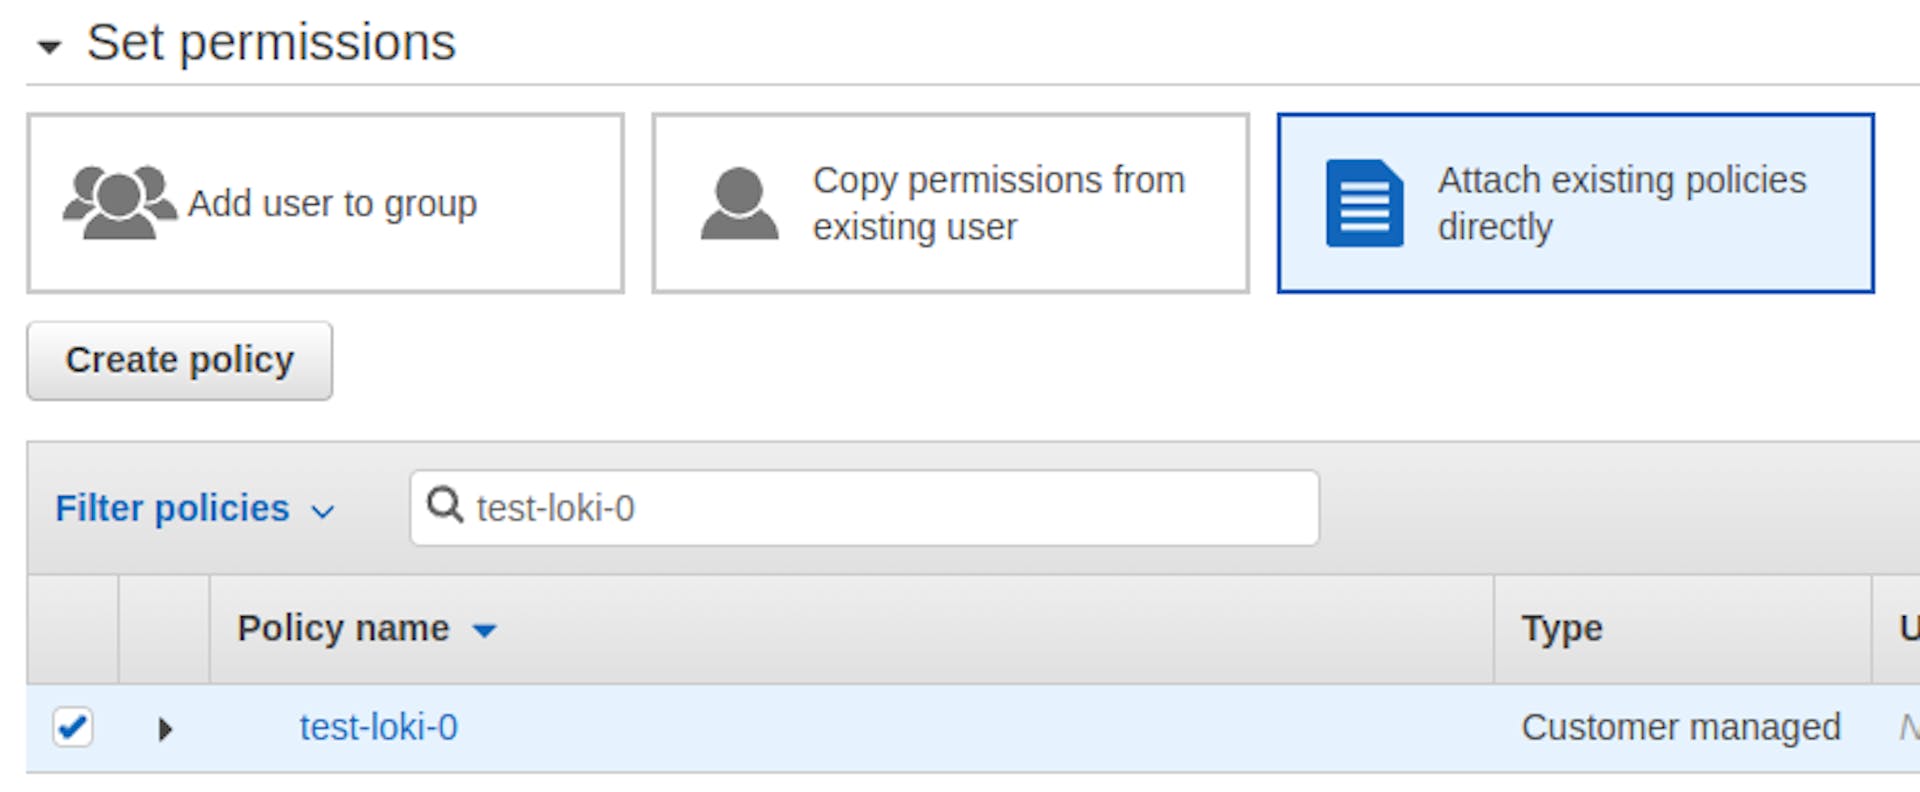Image resolution: width=1920 pixels, height=792 pixels.
Task: Focus the policy search input field
Action: click(880, 508)
